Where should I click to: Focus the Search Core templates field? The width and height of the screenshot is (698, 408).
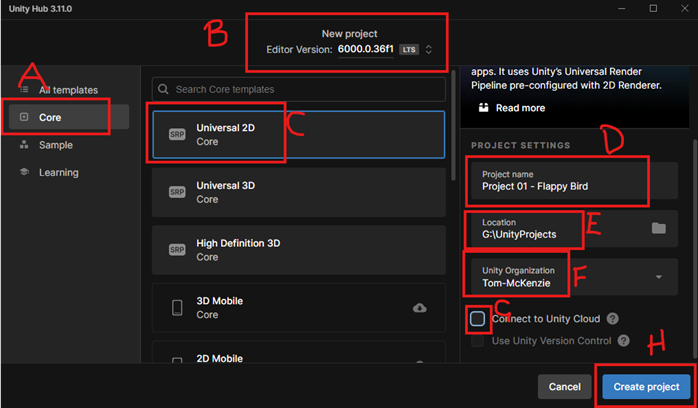click(299, 89)
